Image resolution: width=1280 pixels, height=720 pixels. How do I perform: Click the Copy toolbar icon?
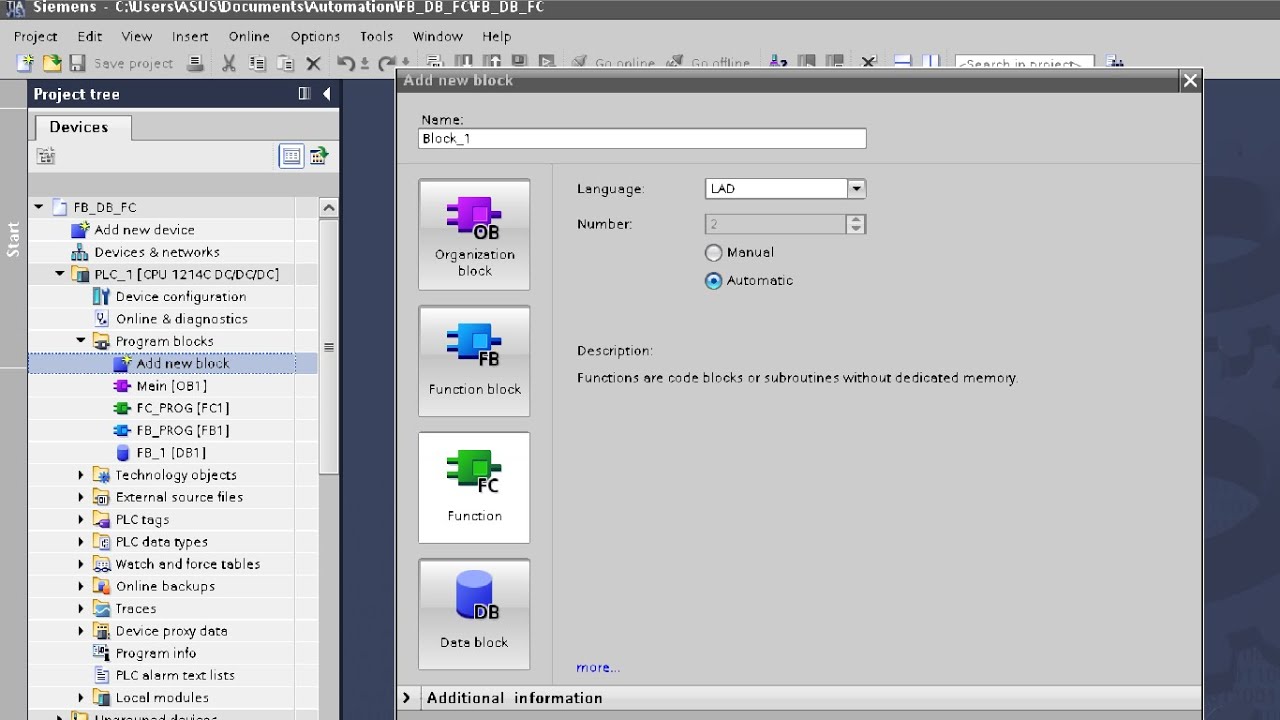point(257,63)
